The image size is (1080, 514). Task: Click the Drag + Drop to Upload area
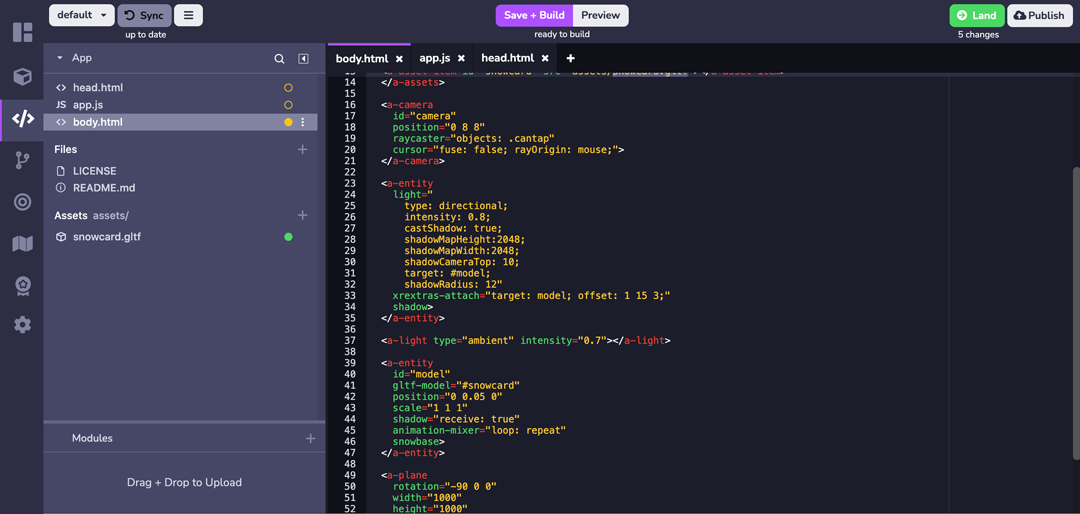coord(184,482)
